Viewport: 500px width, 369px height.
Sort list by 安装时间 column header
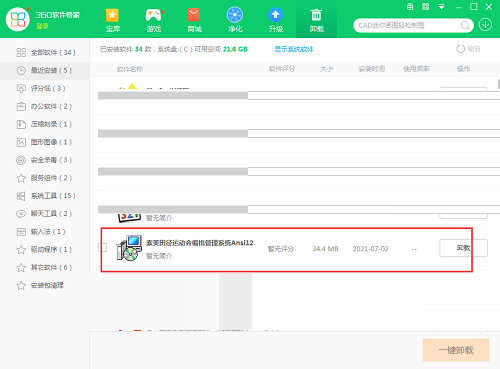[372, 69]
